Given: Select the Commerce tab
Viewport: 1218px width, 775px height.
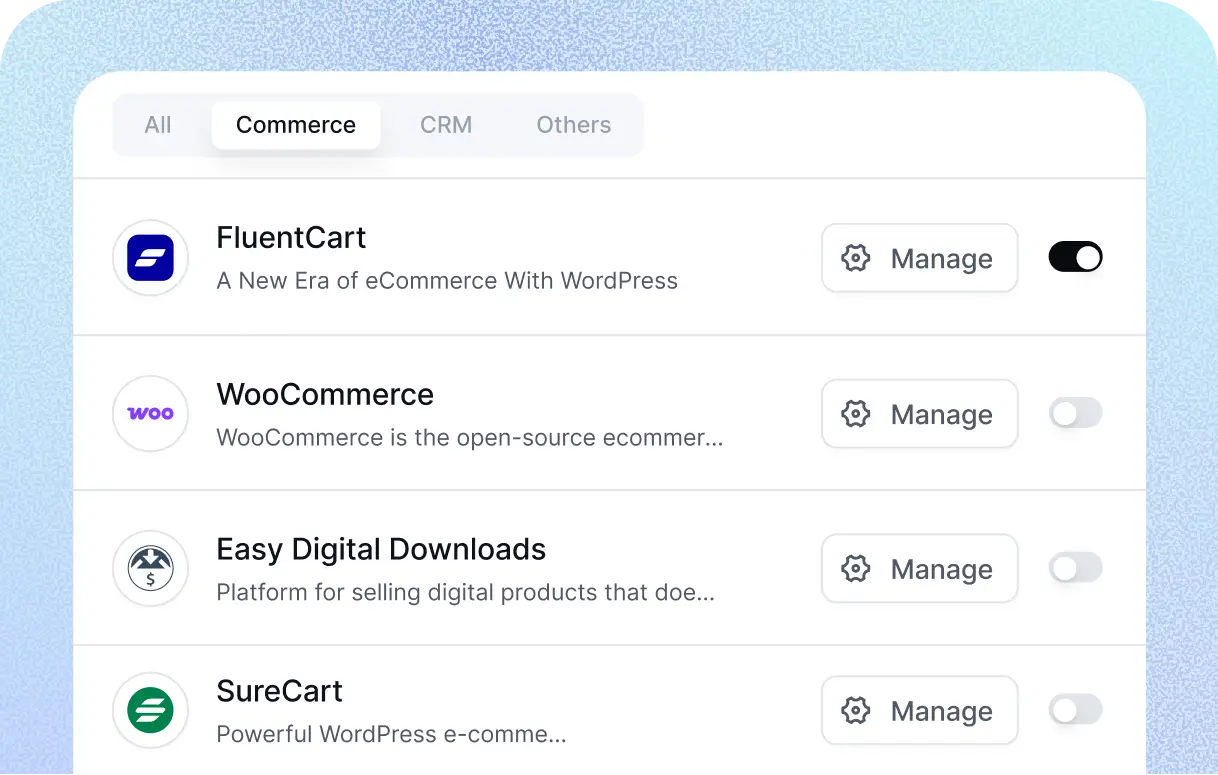Looking at the screenshot, I should [x=296, y=125].
